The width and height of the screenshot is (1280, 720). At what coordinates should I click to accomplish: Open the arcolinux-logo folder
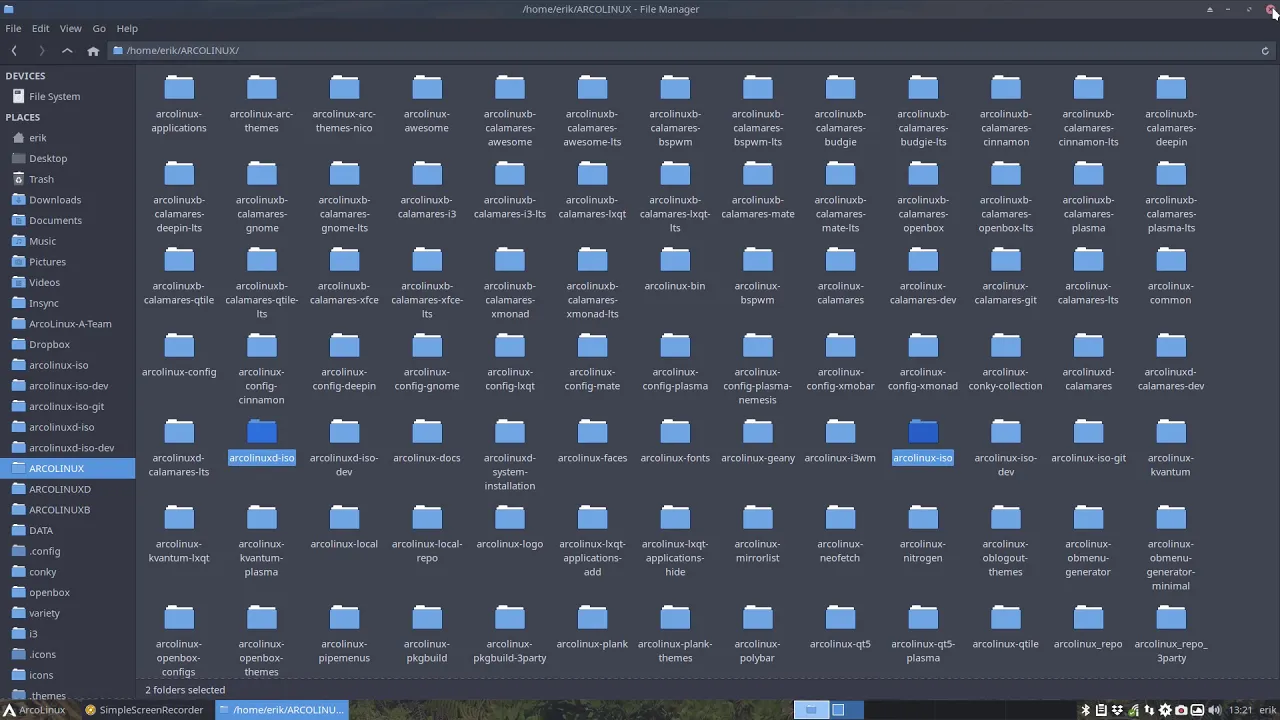point(510,527)
